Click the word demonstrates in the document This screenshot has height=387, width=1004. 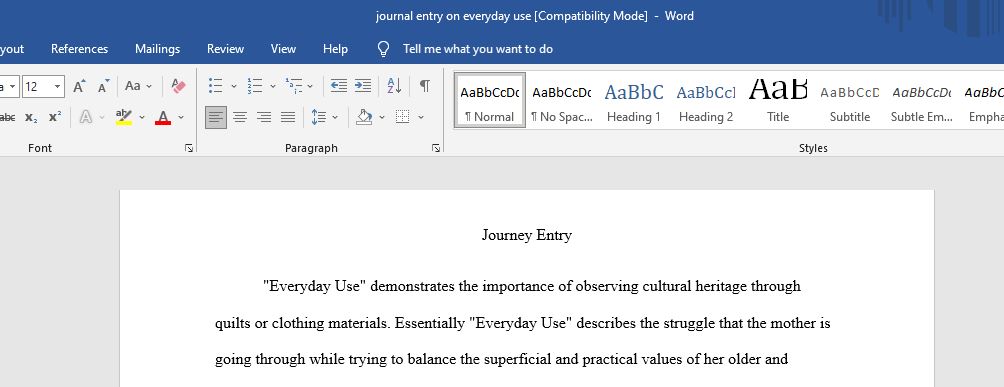click(x=413, y=286)
